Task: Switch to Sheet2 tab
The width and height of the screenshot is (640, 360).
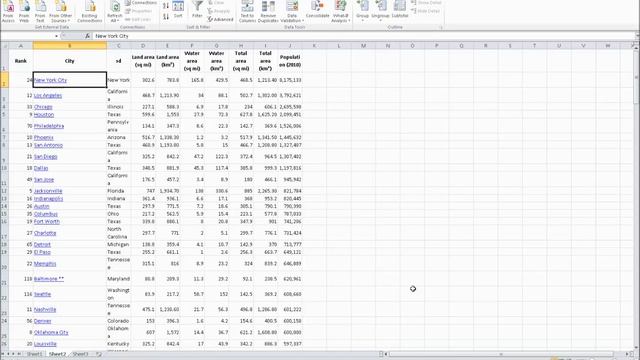Action: click(x=57, y=354)
